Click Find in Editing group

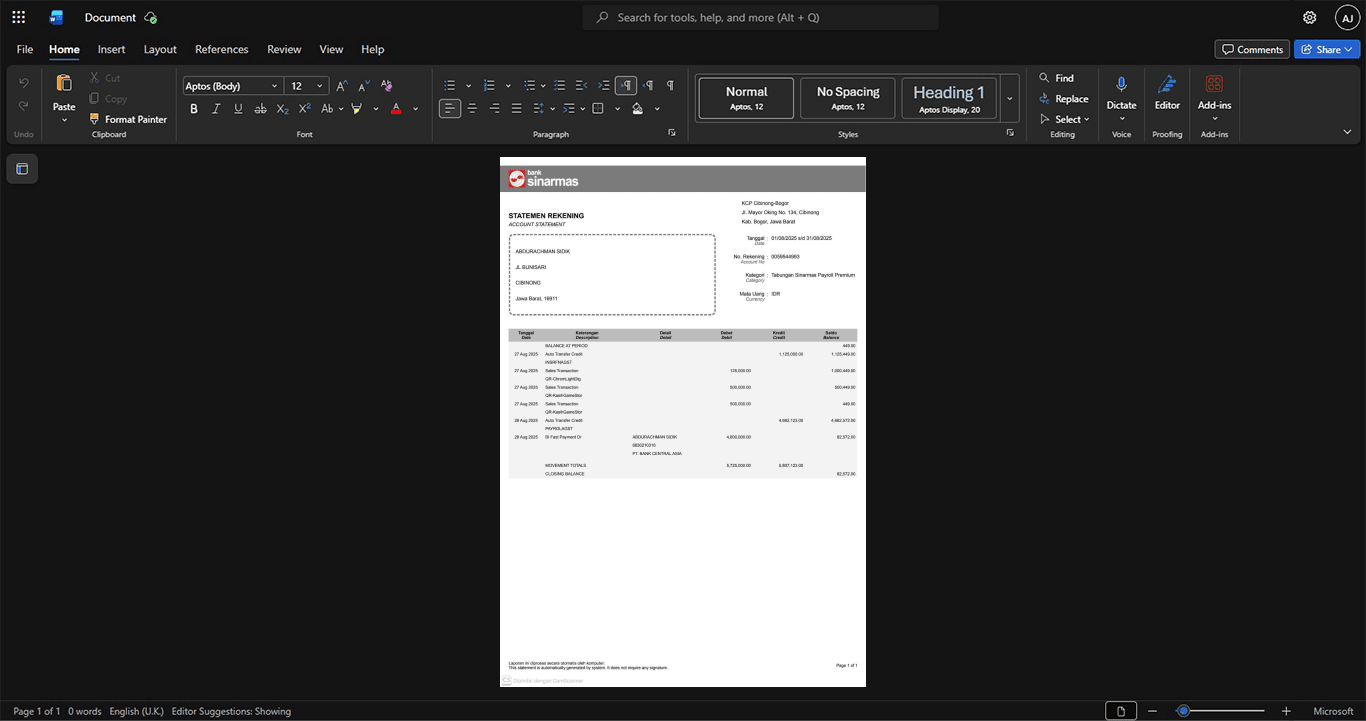pos(1056,78)
